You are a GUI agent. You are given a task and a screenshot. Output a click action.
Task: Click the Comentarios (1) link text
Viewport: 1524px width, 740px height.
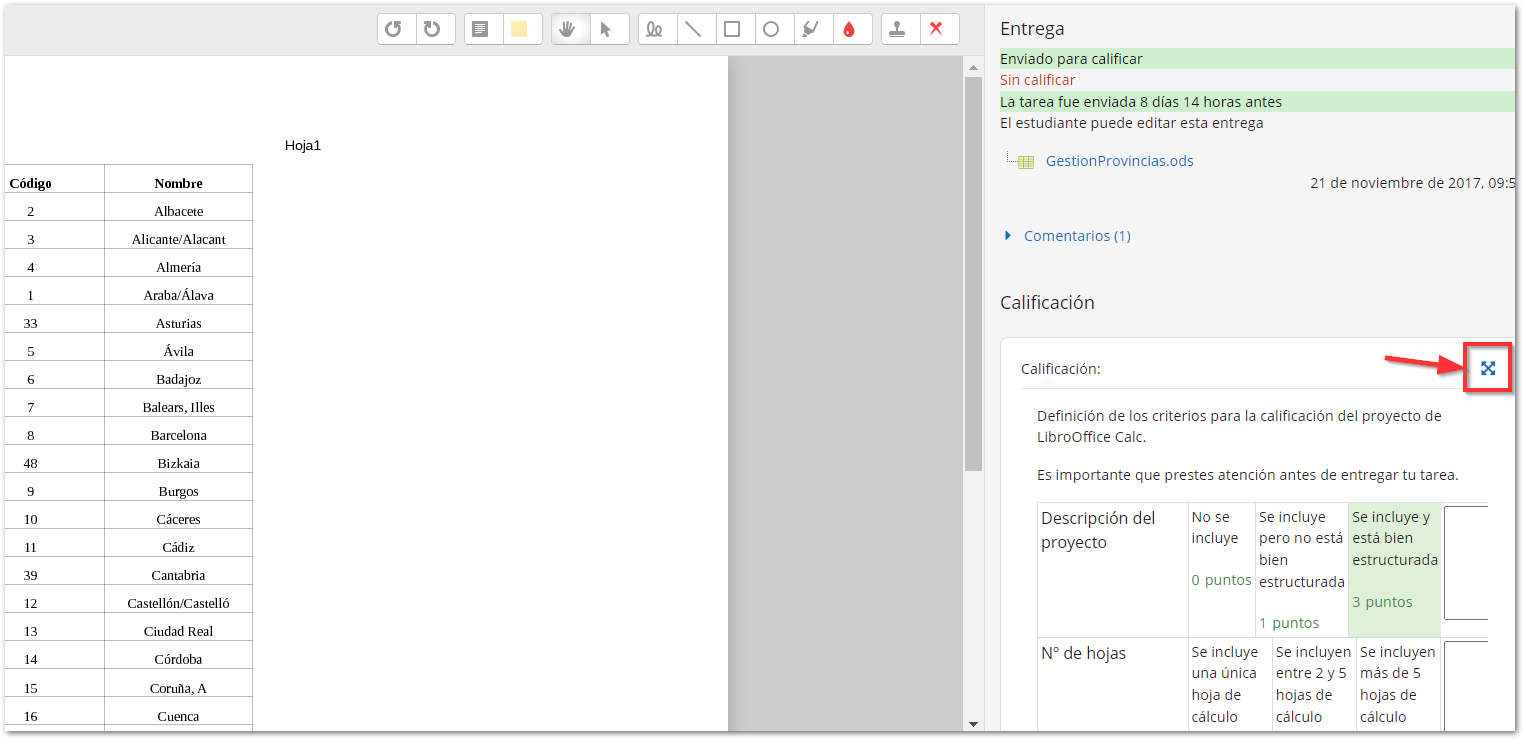coord(1077,236)
